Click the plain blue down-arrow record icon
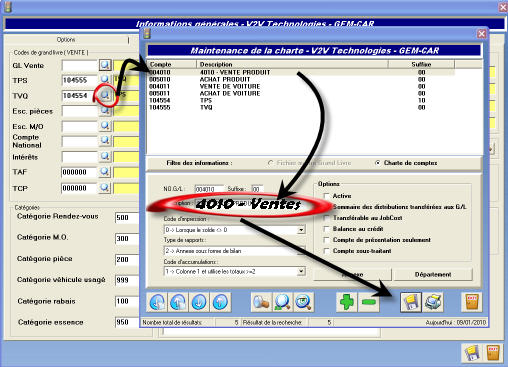Viewport: 508px width, 367px height. [x=199, y=302]
